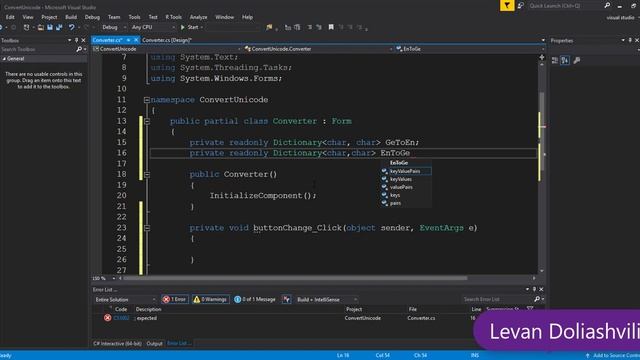
Task: Click the yellow notifications filter flag icon
Action: point(507,5)
